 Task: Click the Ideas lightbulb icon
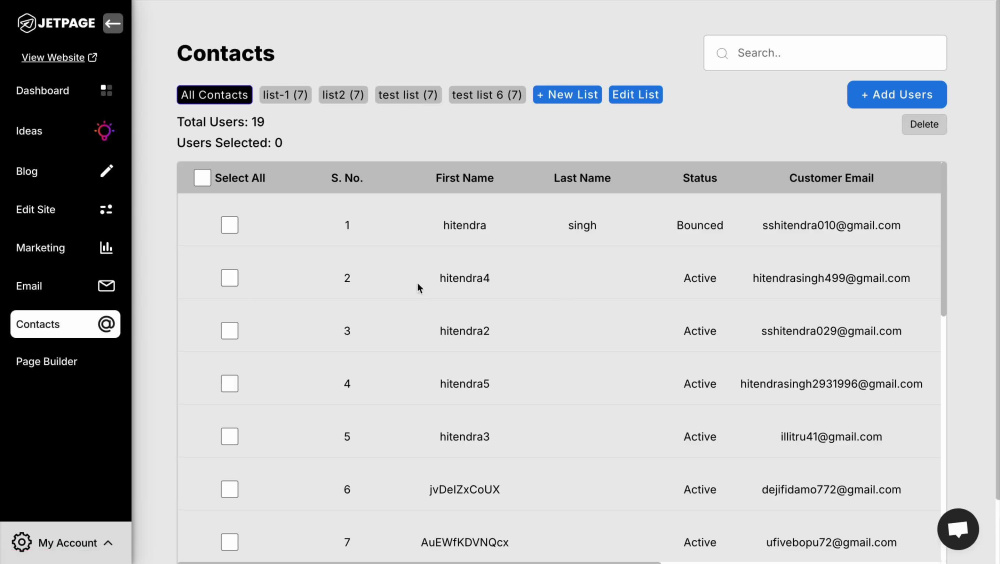point(105,131)
